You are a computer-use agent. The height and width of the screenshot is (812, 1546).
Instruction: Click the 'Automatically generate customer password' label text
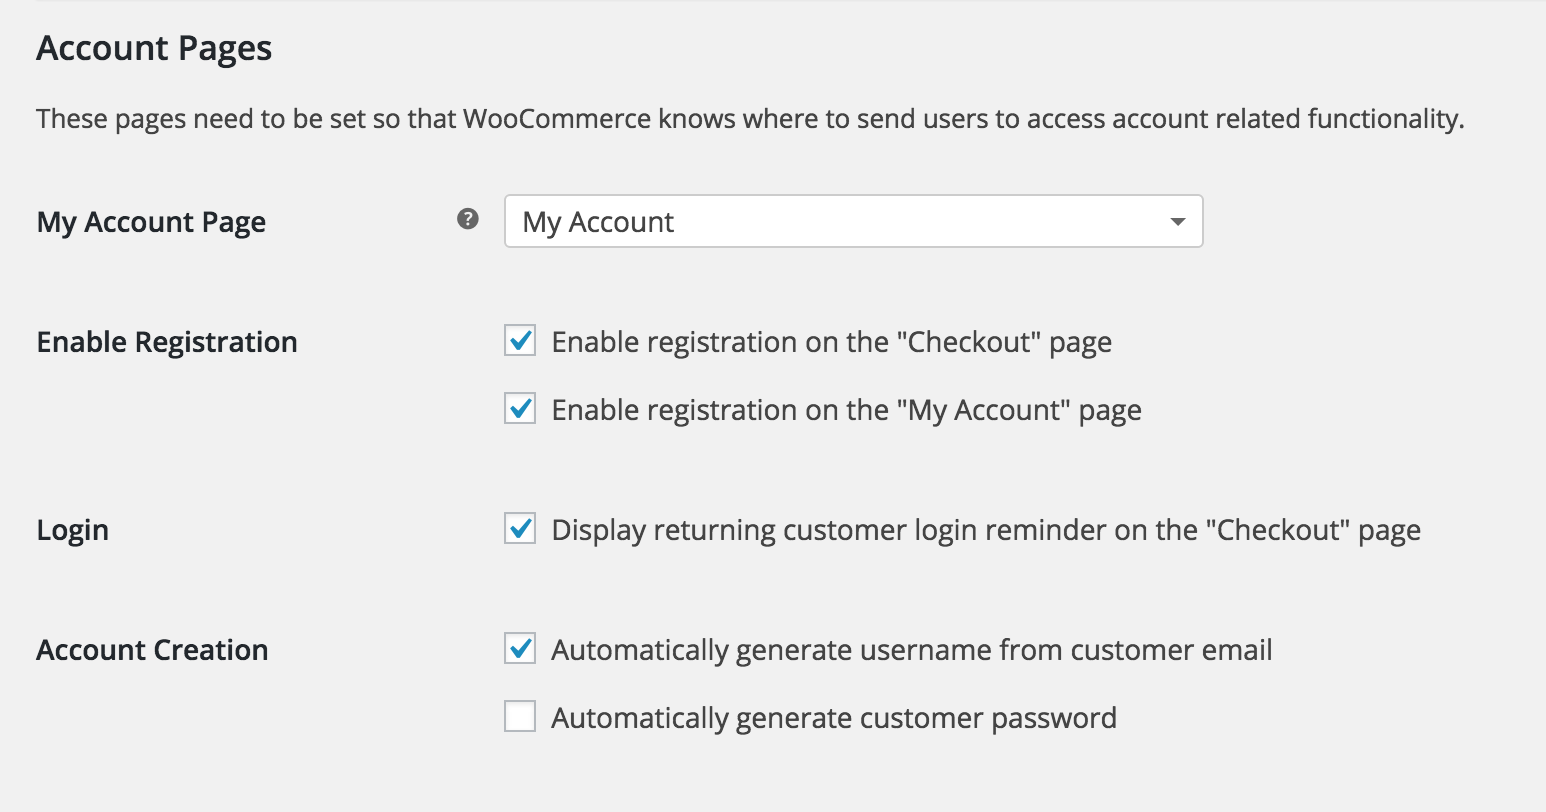[x=833, y=718]
